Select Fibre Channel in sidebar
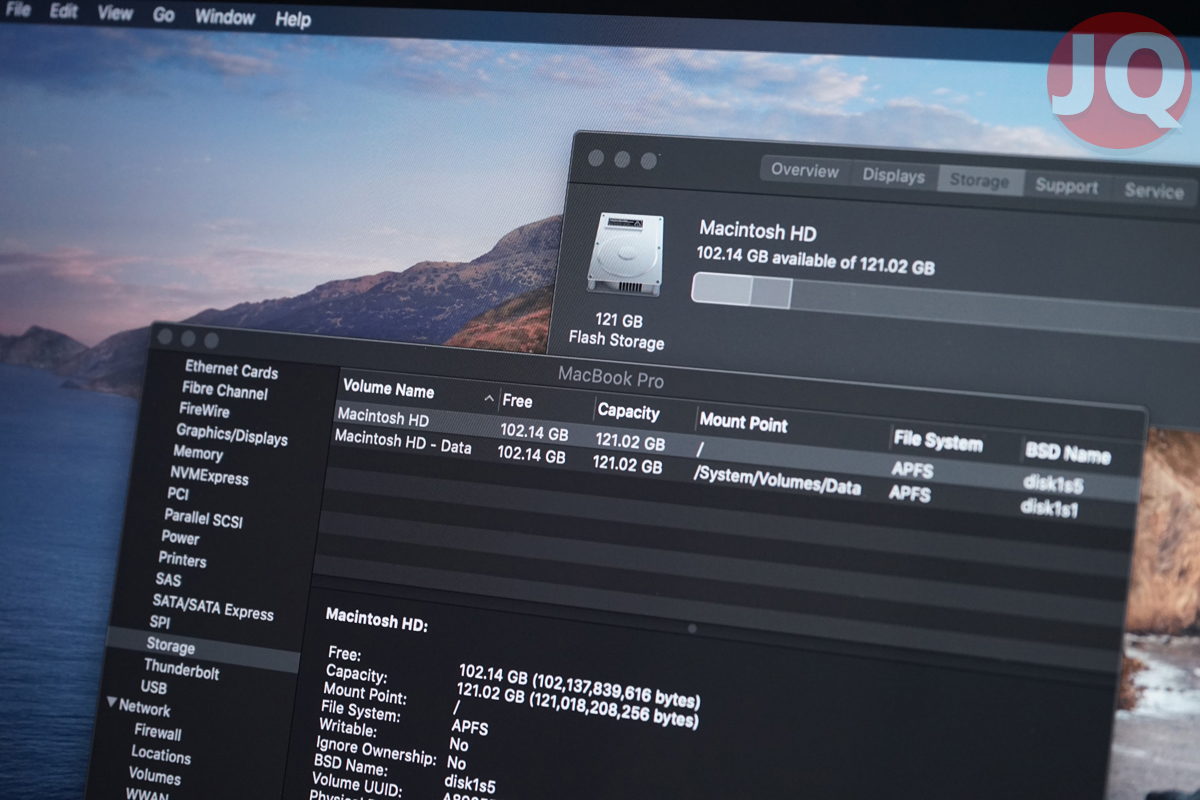 tap(224, 390)
